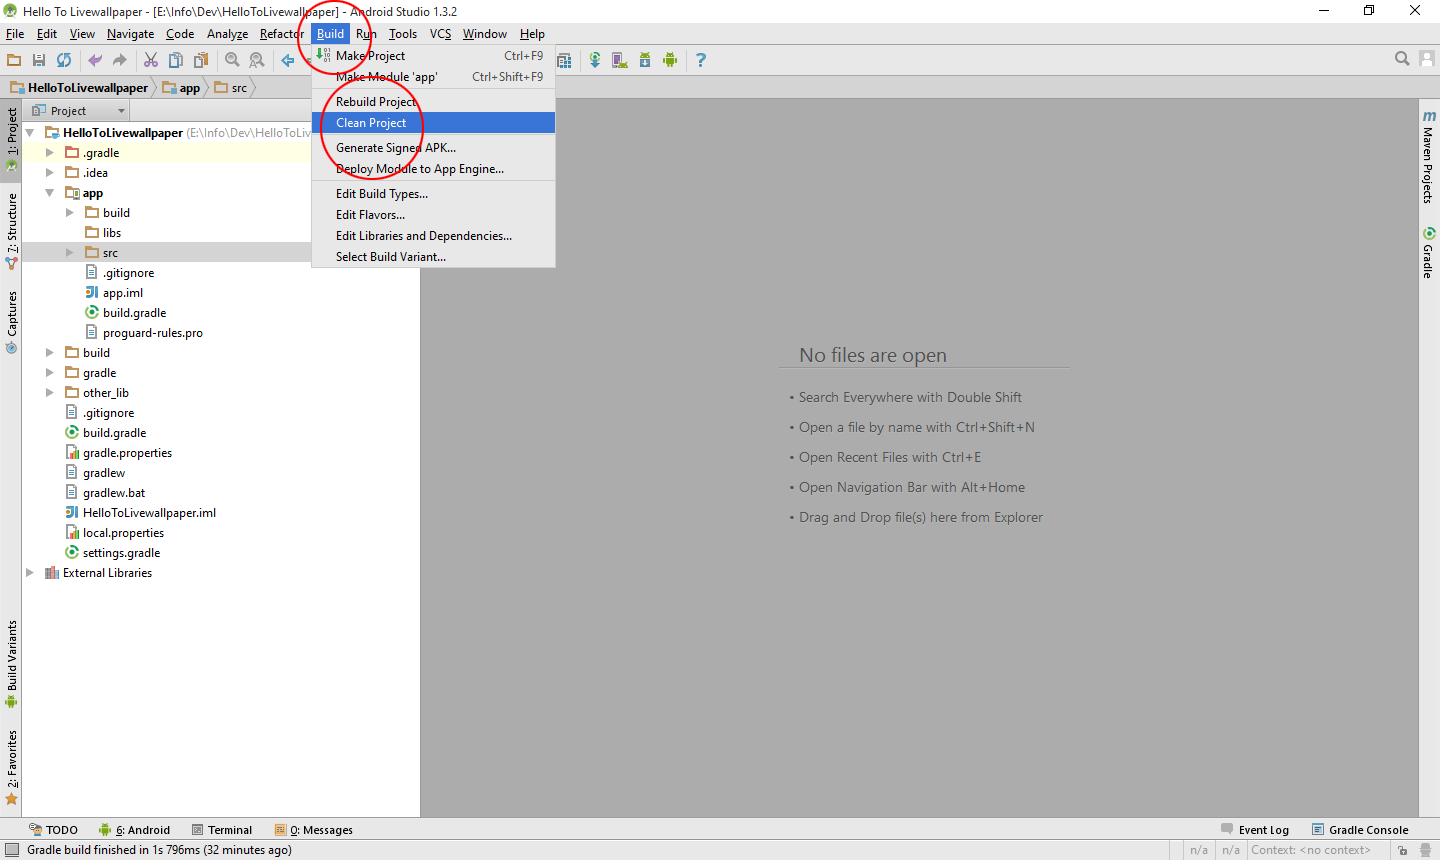1440x860 pixels.
Task: Select Clean Project from Build menu
Action: coord(433,123)
